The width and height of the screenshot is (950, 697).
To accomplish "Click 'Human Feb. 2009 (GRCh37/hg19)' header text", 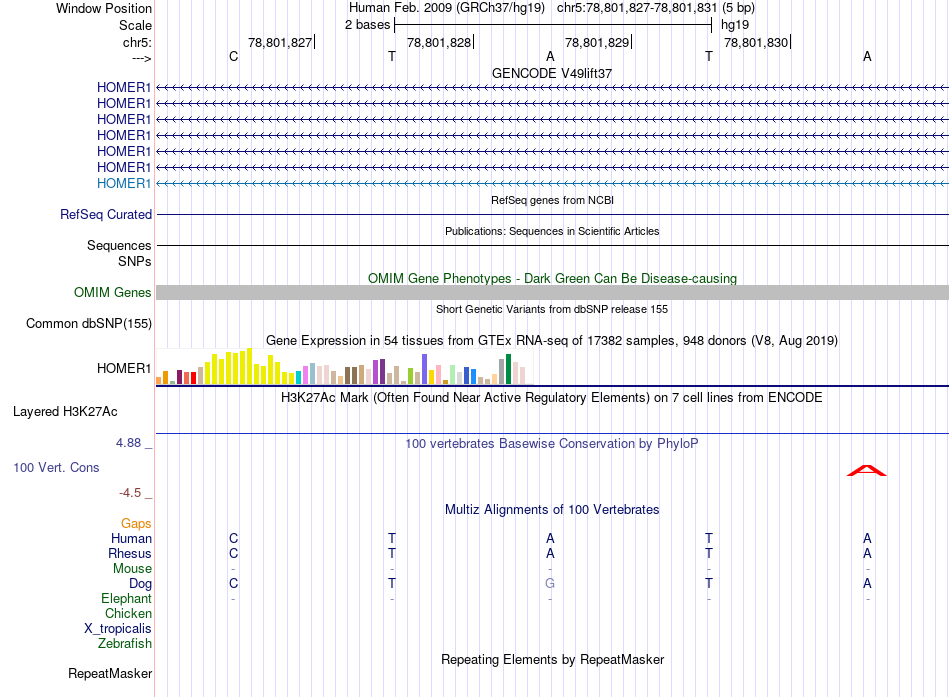I will click(x=447, y=8).
